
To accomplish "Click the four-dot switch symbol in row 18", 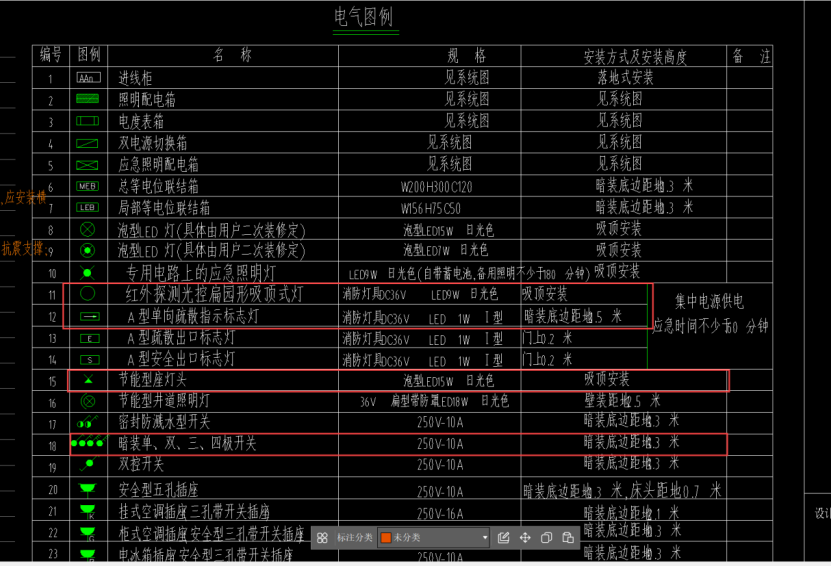I will point(88,442).
